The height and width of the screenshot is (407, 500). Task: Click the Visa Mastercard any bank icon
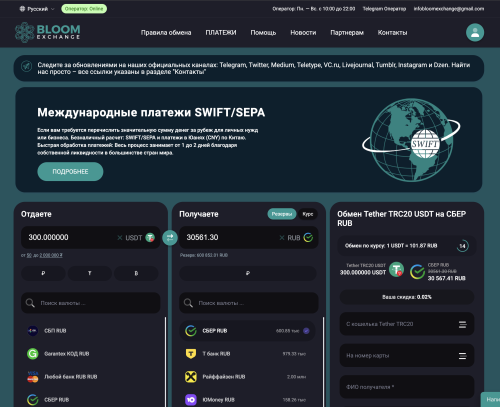(33, 377)
